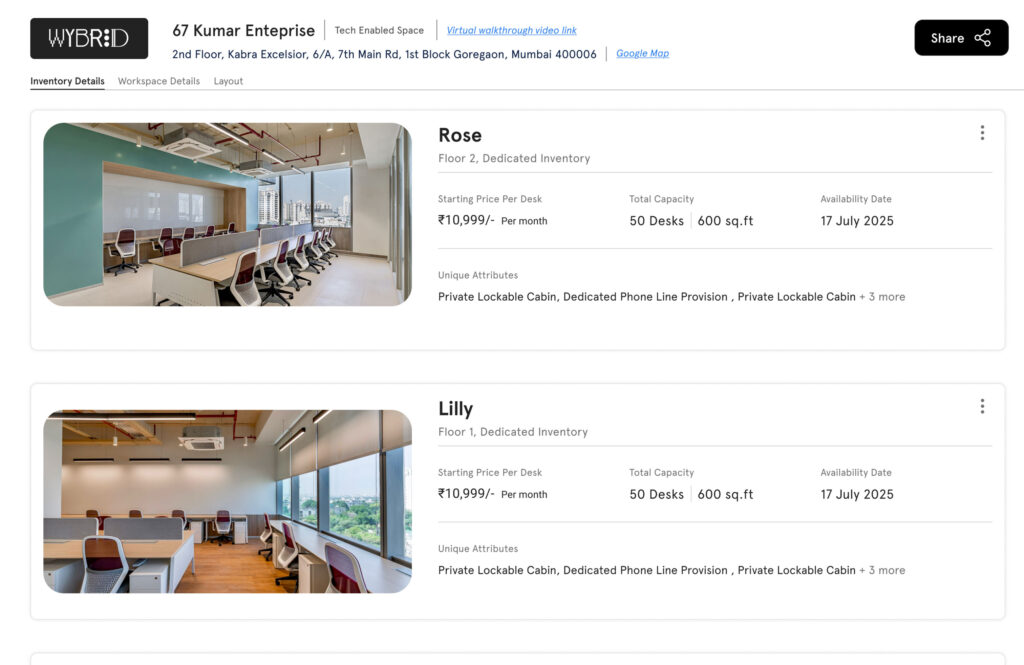Click Lilly's 17 July 2025 availability date
The image size is (1024, 665).
[857, 494]
